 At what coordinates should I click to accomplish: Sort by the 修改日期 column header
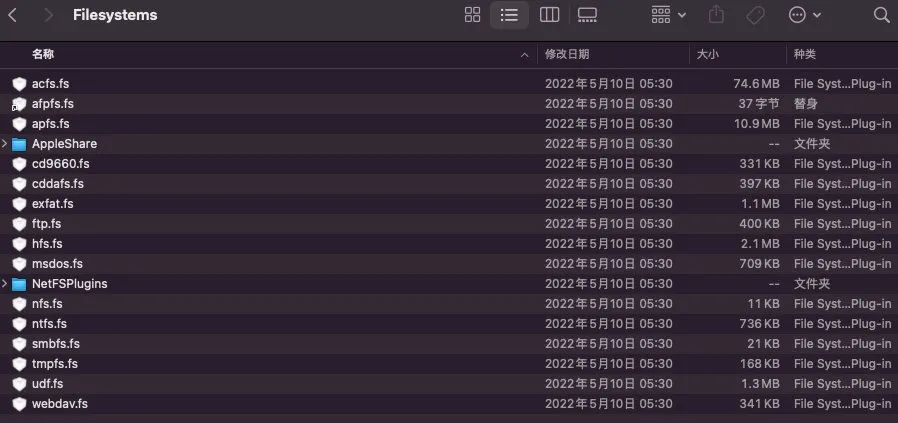pyautogui.click(x=567, y=54)
